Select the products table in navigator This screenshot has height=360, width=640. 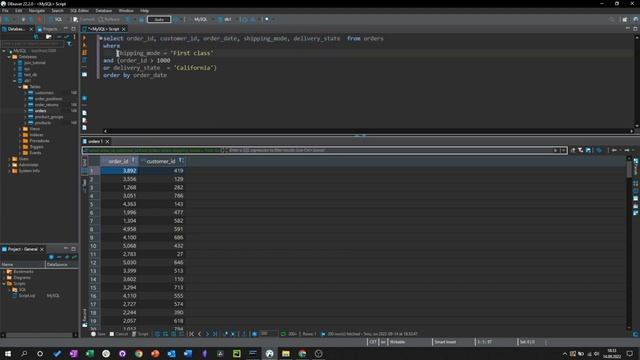(x=42, y=122)
